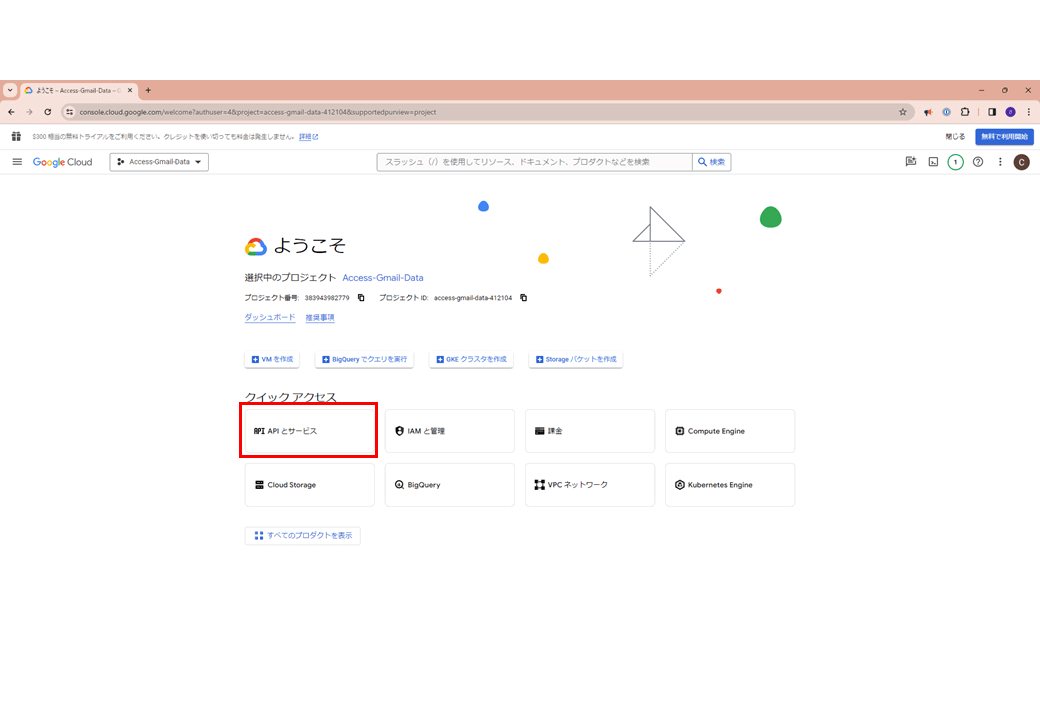The width and height of the screenshot is (1040, 720).
Task: Open the help question mark icon
Action: click(978, 162)
